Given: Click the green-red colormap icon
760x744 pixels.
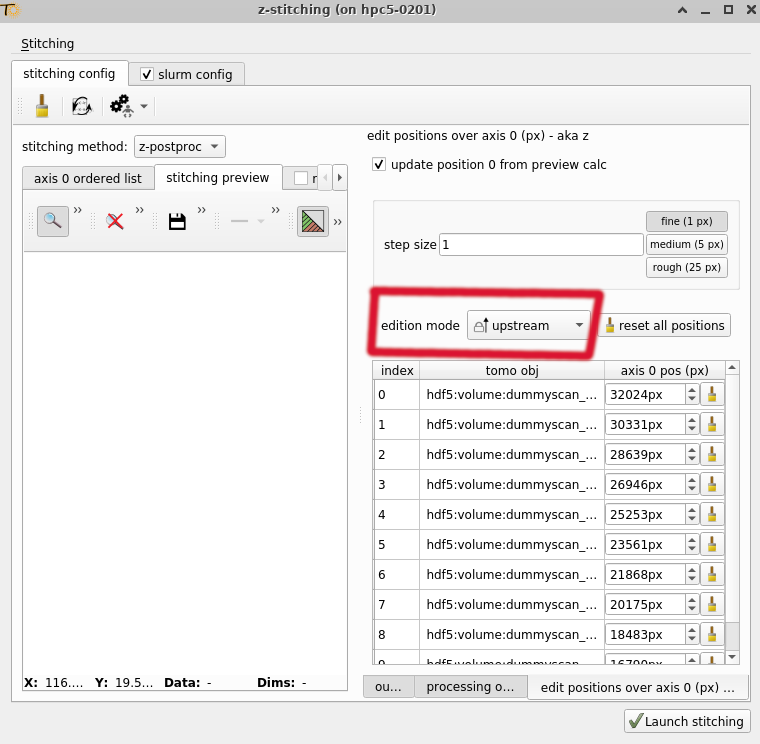Looking at the screenshot, I should pyautogui.click(x=313, y=221).
